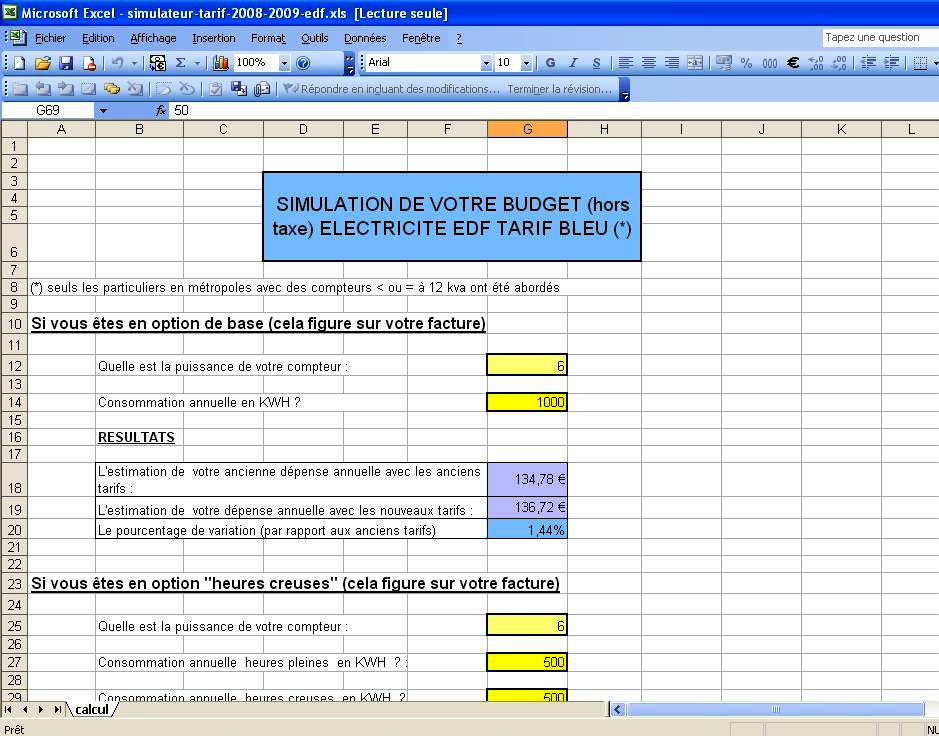Click the previous sheet tab arrow

point(25,710)
